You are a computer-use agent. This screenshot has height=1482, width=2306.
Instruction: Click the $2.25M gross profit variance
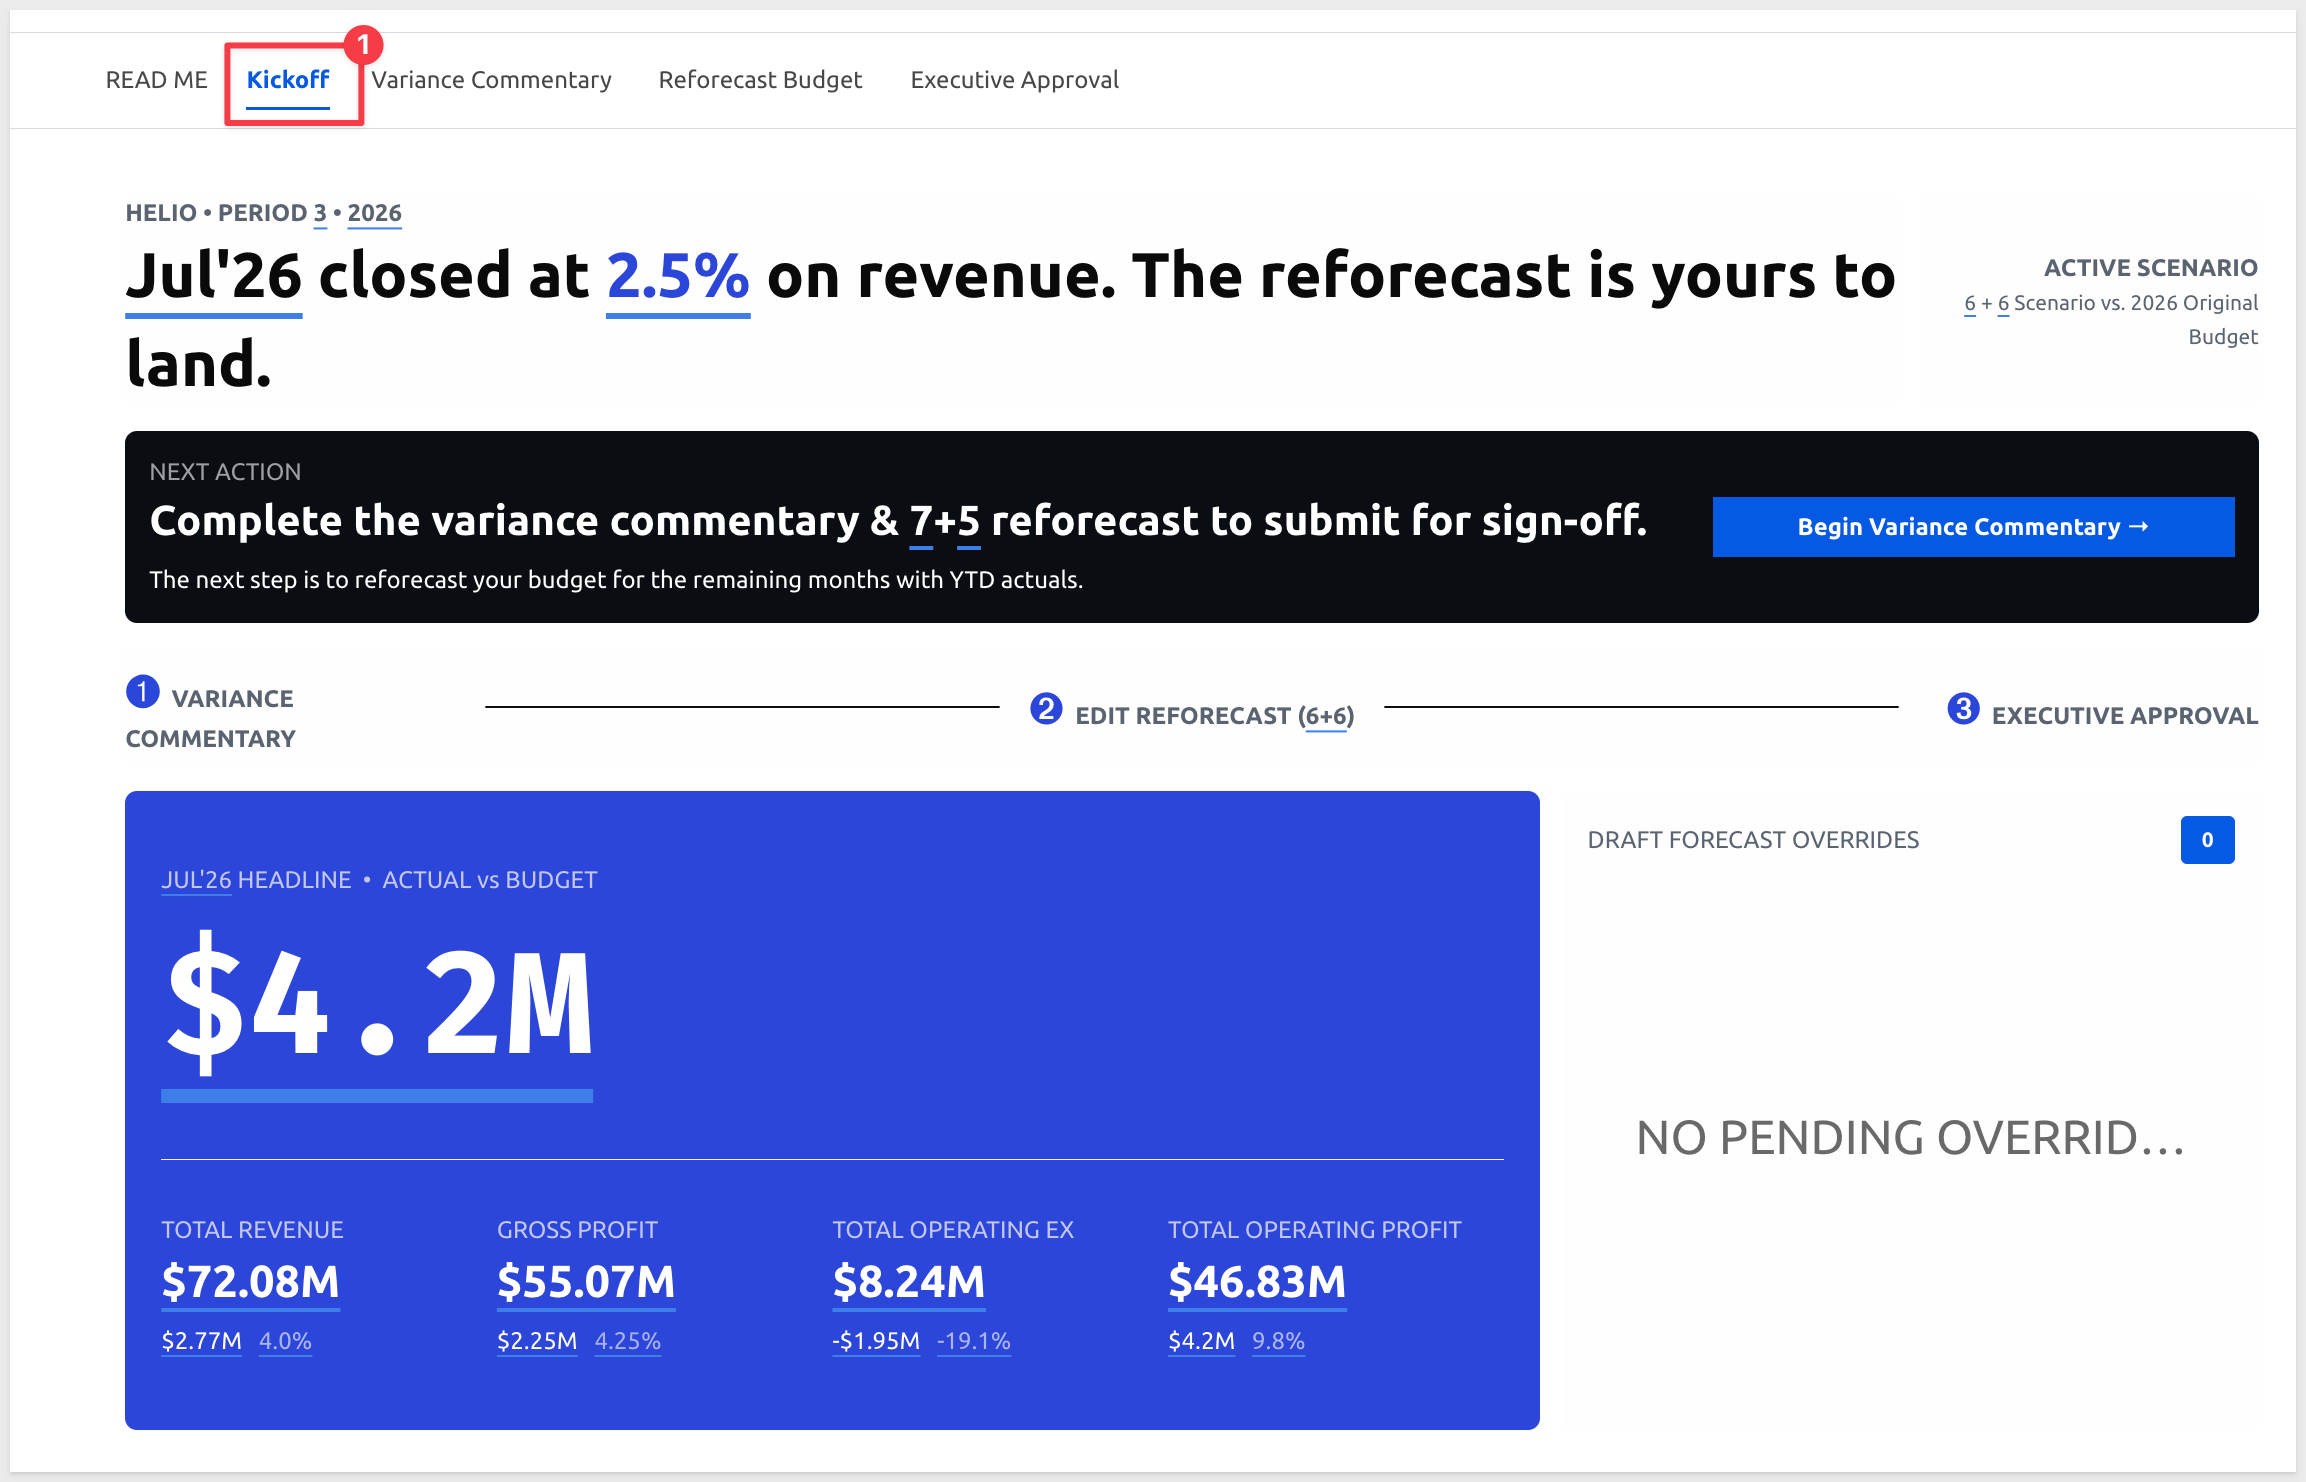tap(537, 1341)
